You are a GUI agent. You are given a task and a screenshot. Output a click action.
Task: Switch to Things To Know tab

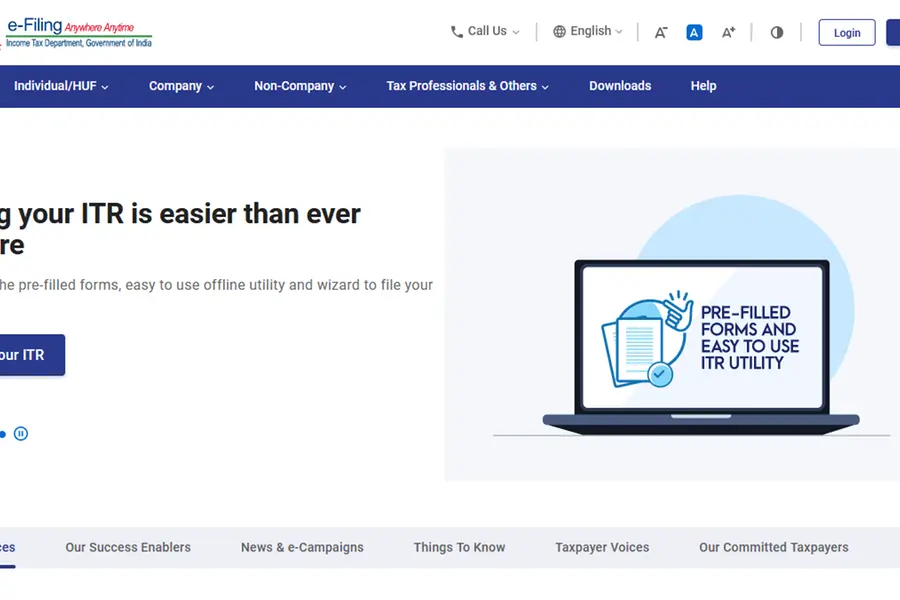[459, 548]
